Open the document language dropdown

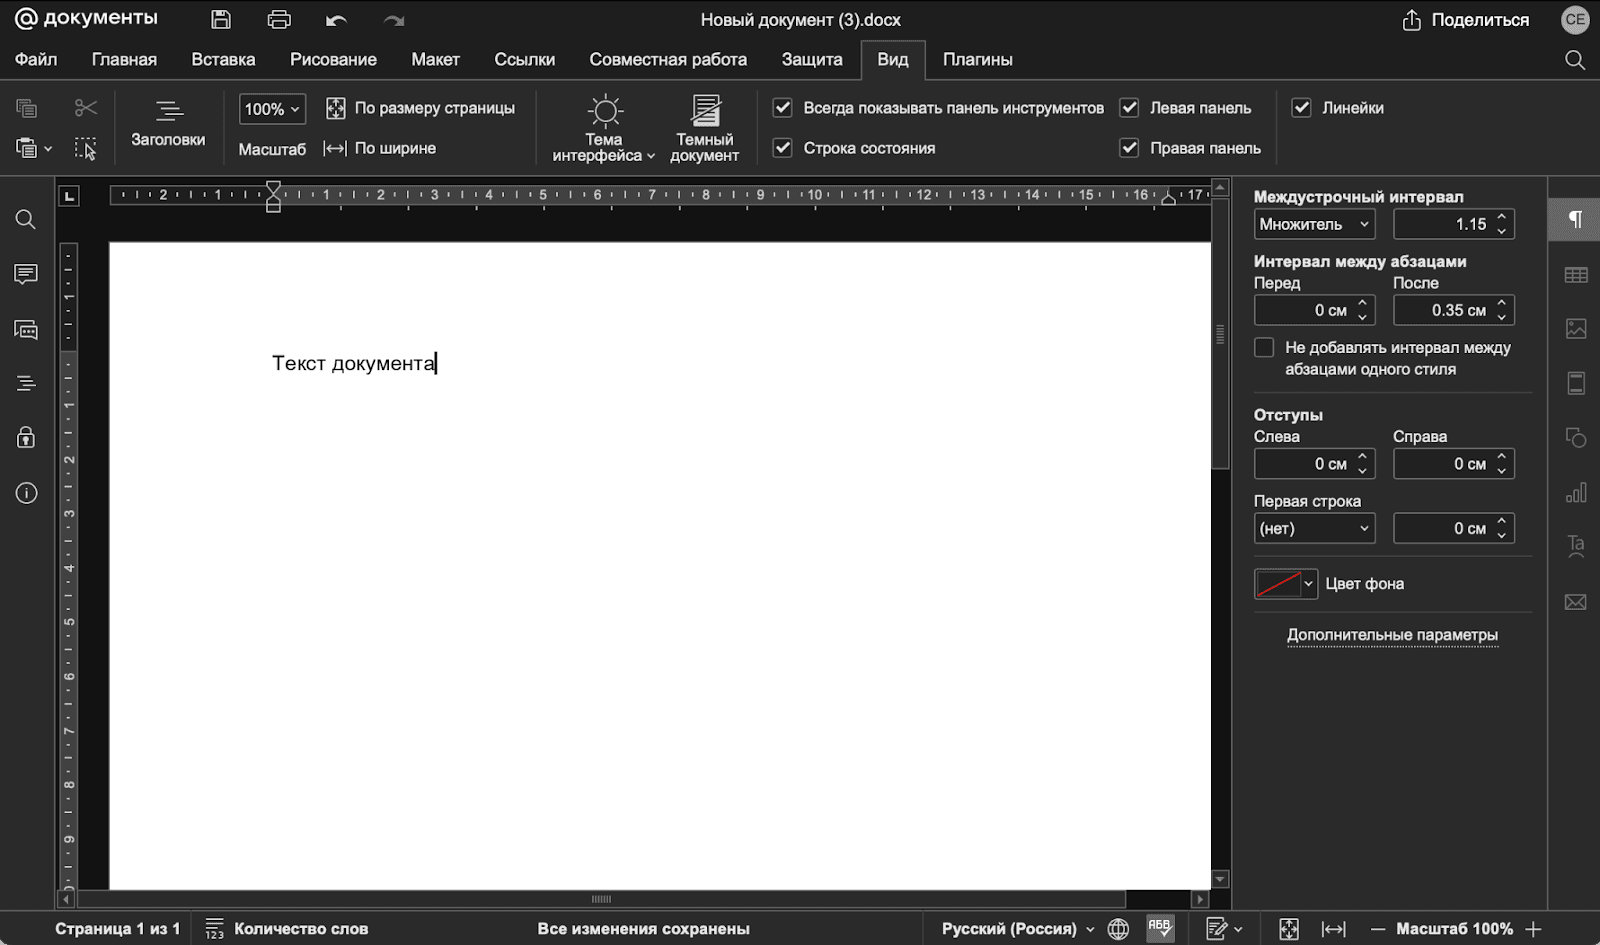point(1017,929)
